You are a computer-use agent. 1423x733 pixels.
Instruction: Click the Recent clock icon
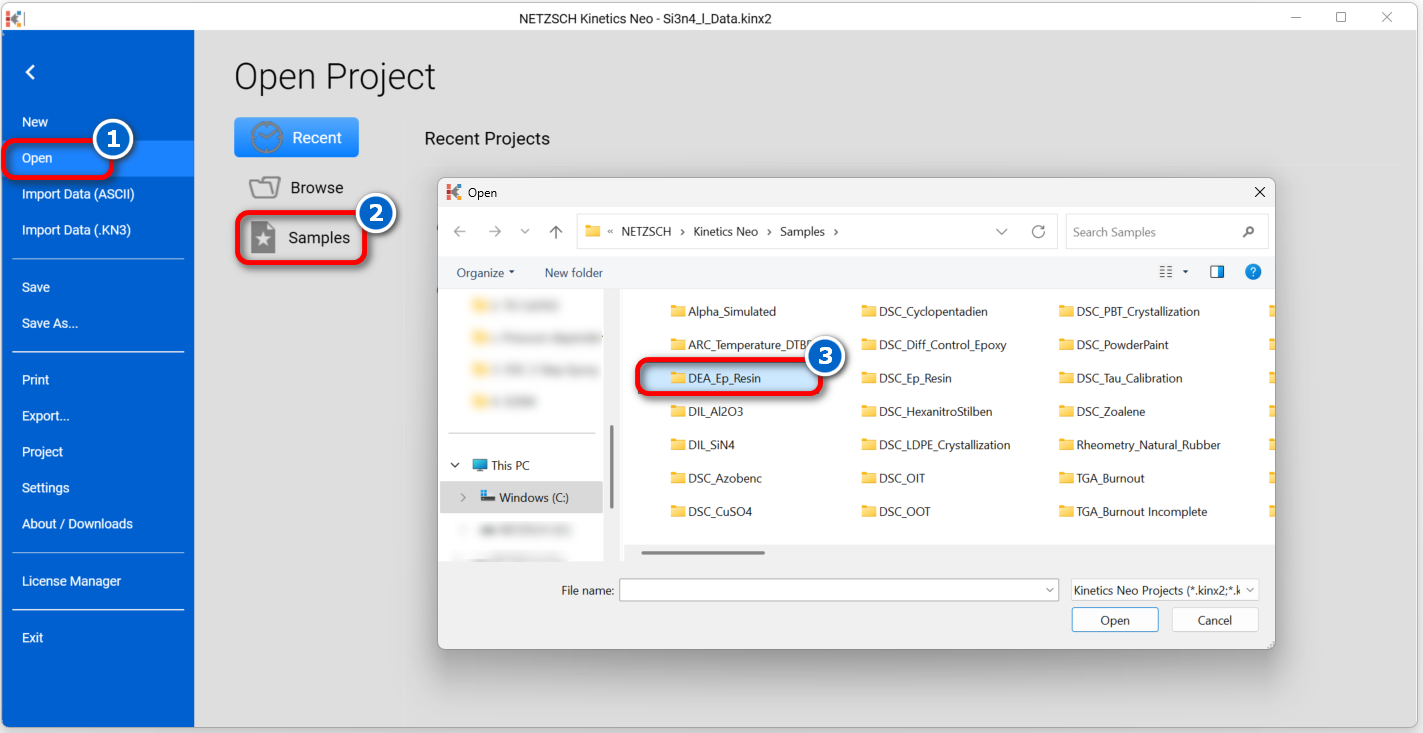coord(267,138)
